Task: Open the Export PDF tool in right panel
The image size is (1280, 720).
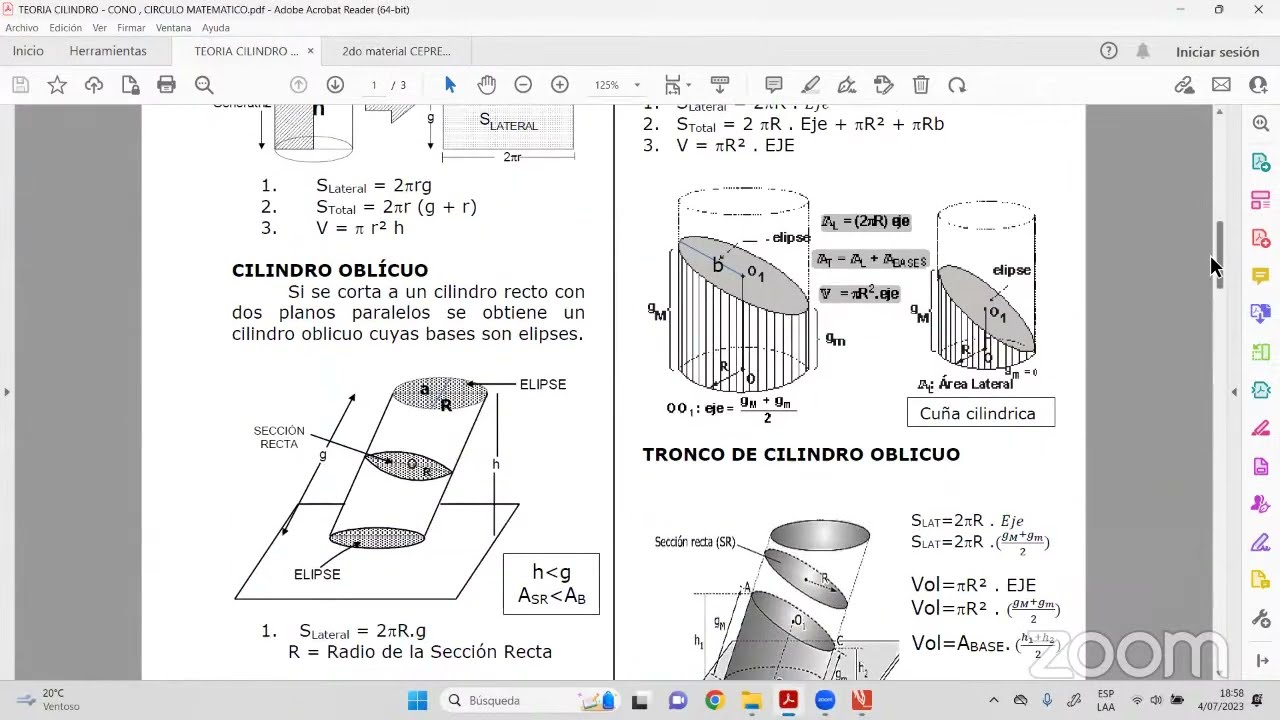Action: [x=1261, y=162]
